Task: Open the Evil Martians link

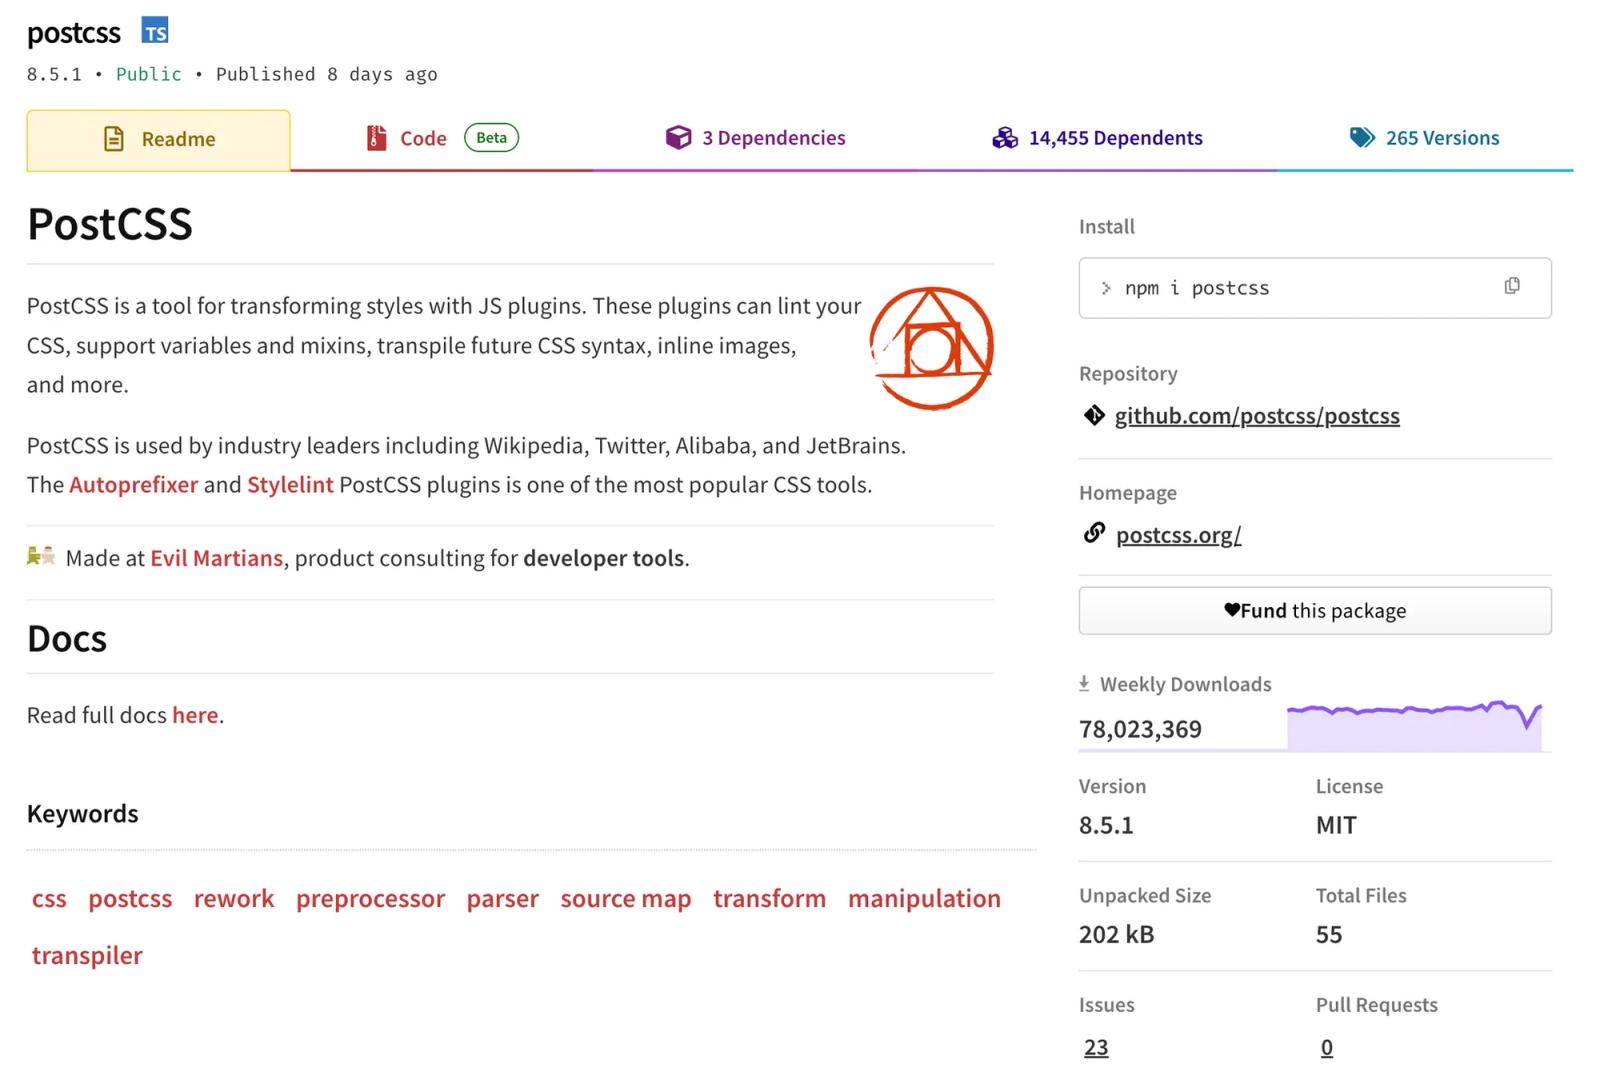Action: 217,558
